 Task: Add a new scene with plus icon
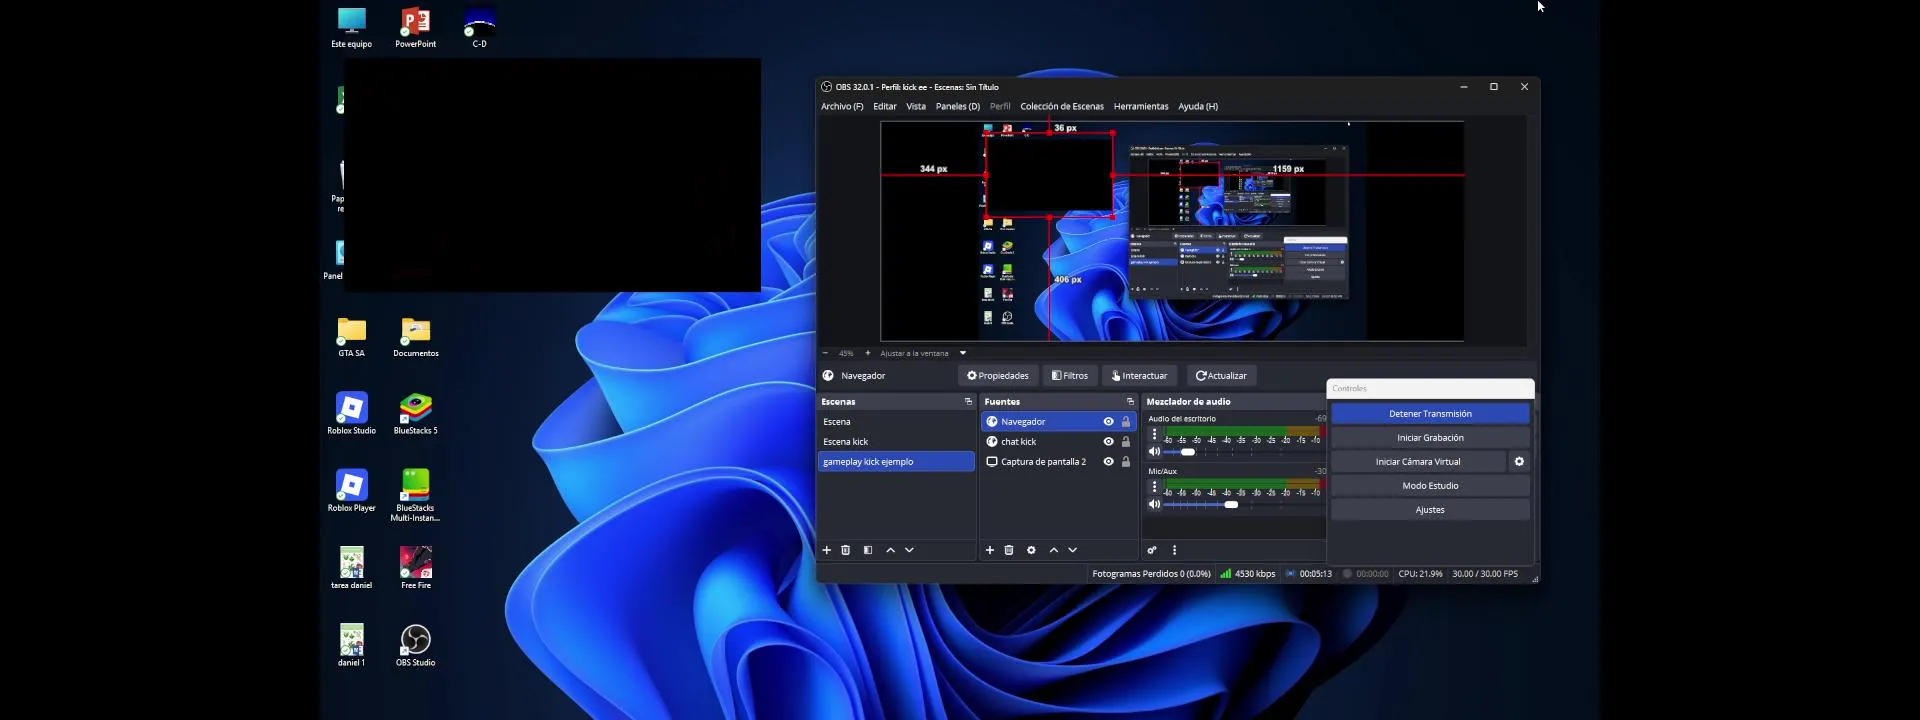click(827, 550)
